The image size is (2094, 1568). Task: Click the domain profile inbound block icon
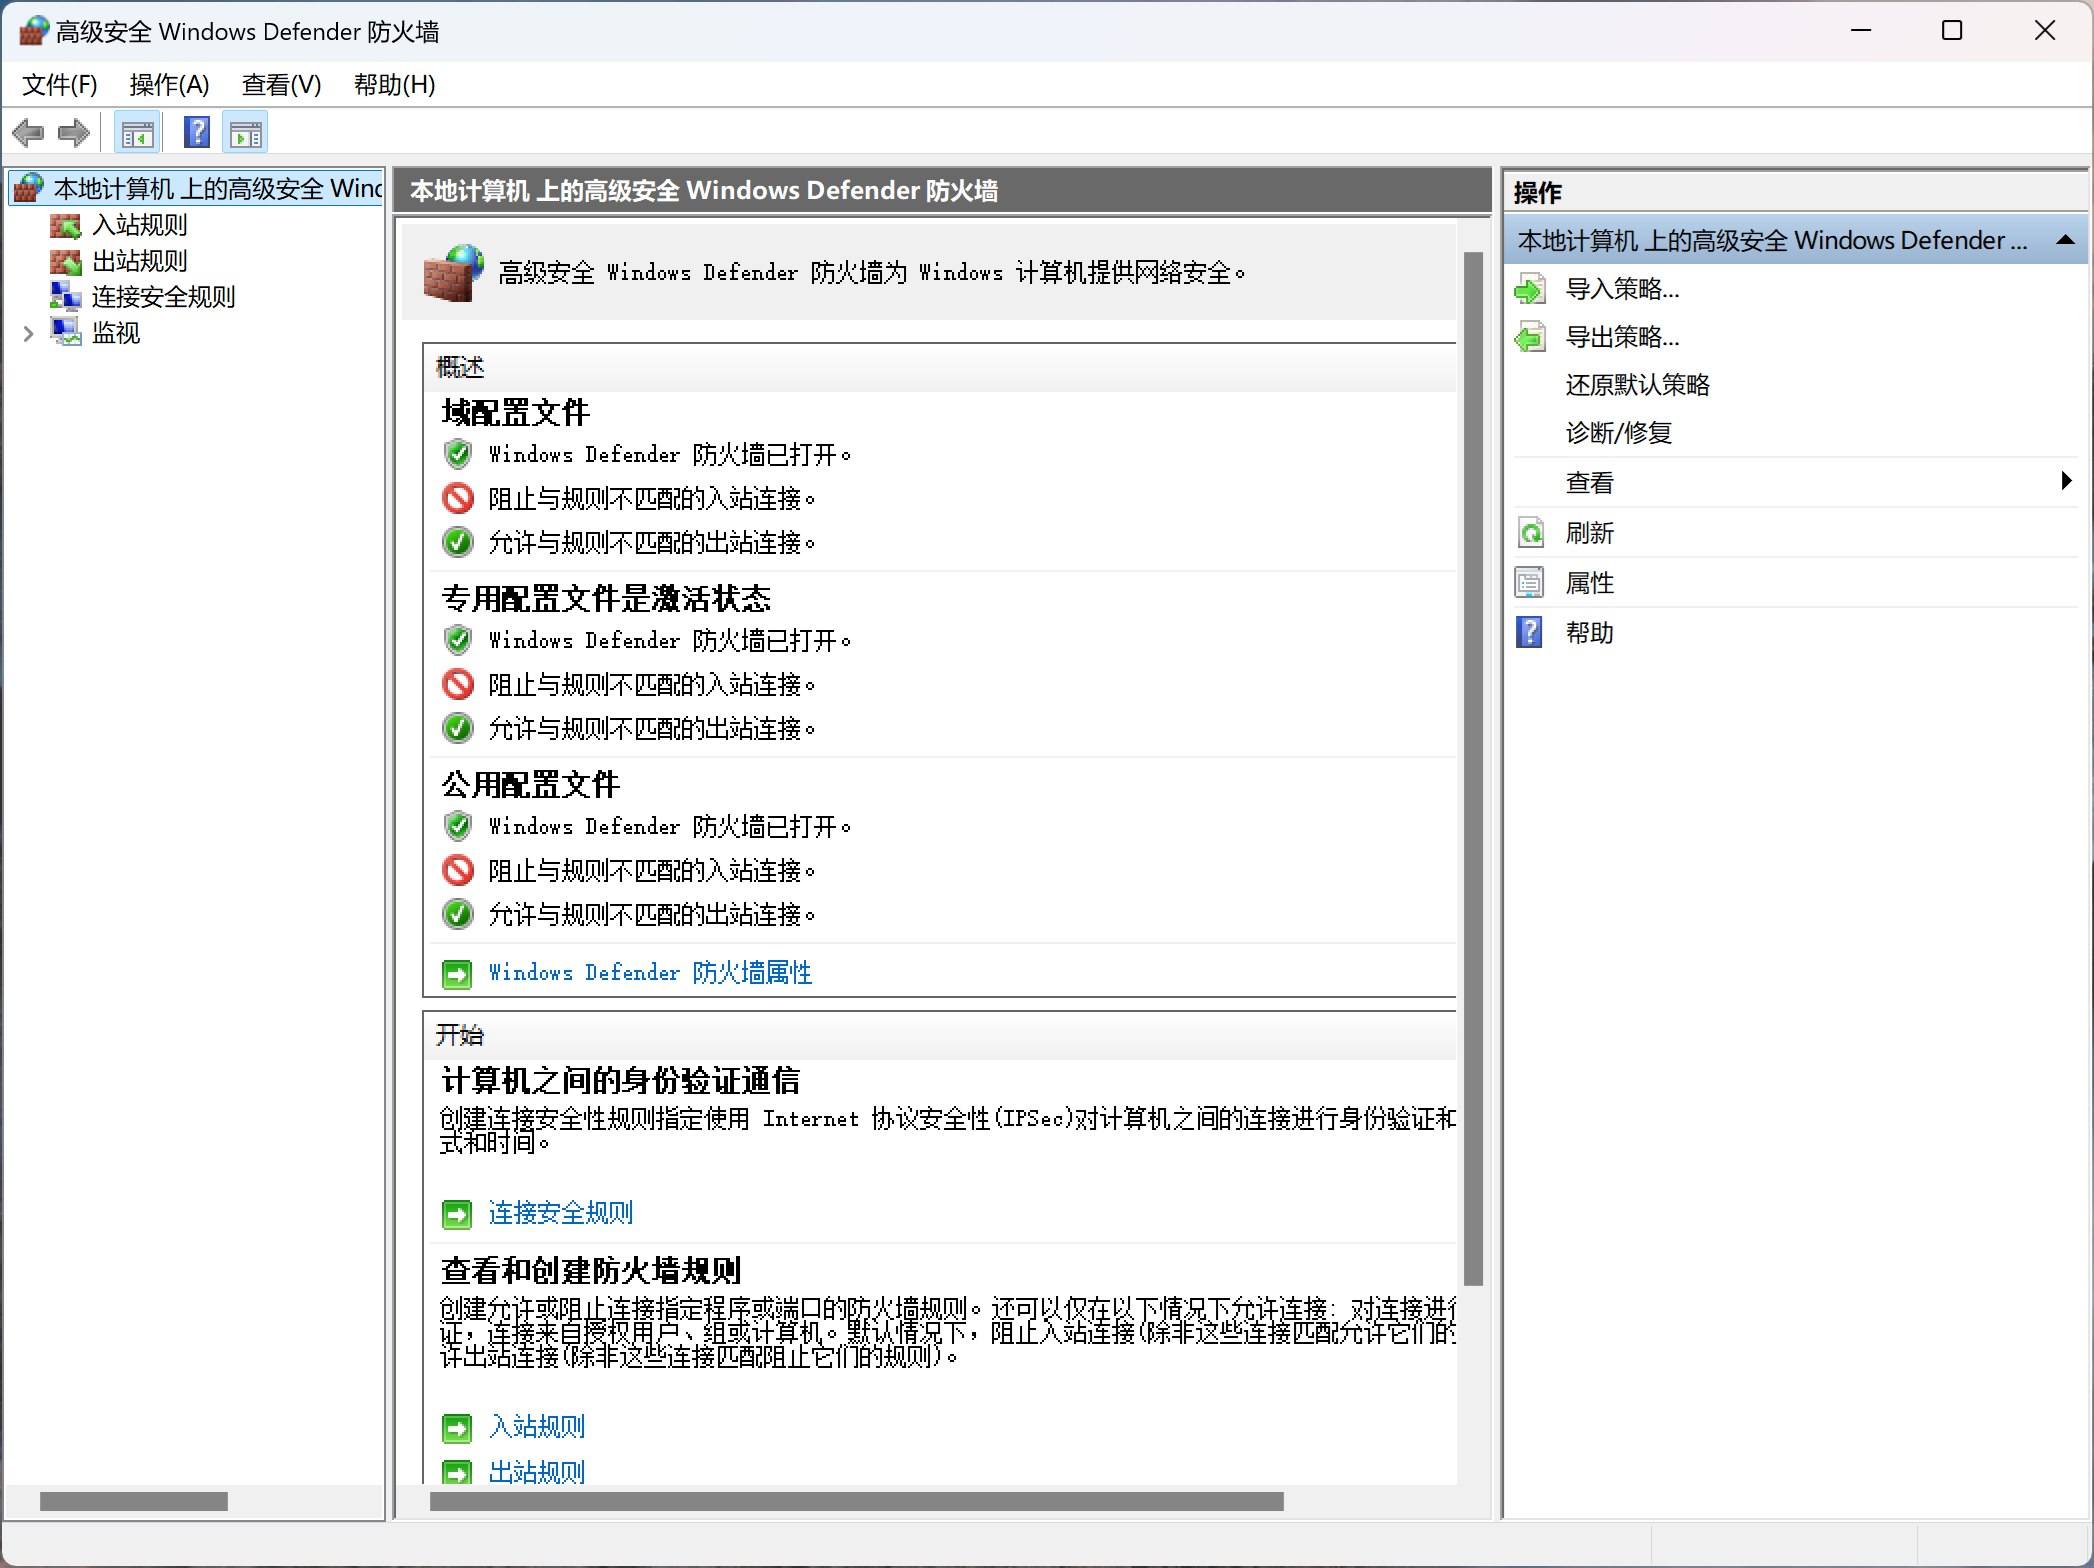[x=458, y=498]
